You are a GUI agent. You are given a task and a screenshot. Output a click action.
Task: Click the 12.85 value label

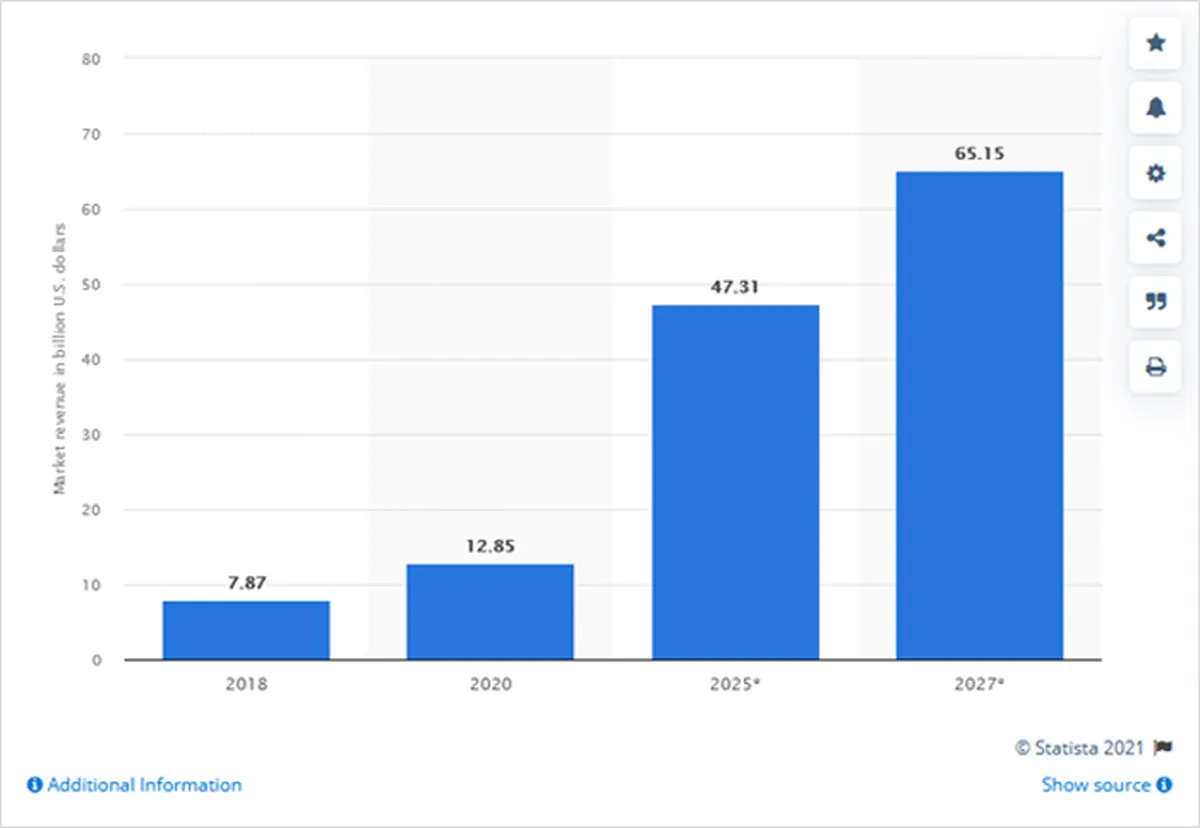(x=490, y=546)
